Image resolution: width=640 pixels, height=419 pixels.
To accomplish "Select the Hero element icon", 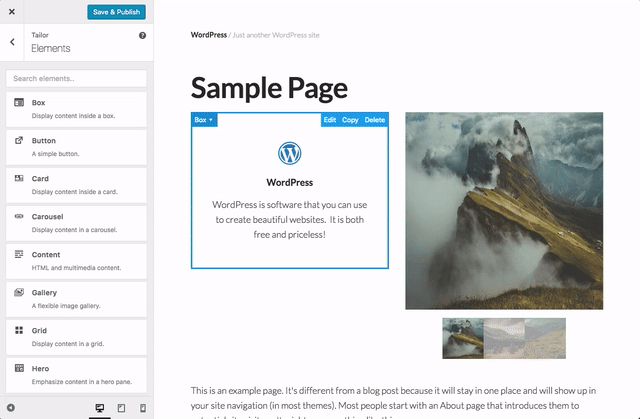I will 19,368.
